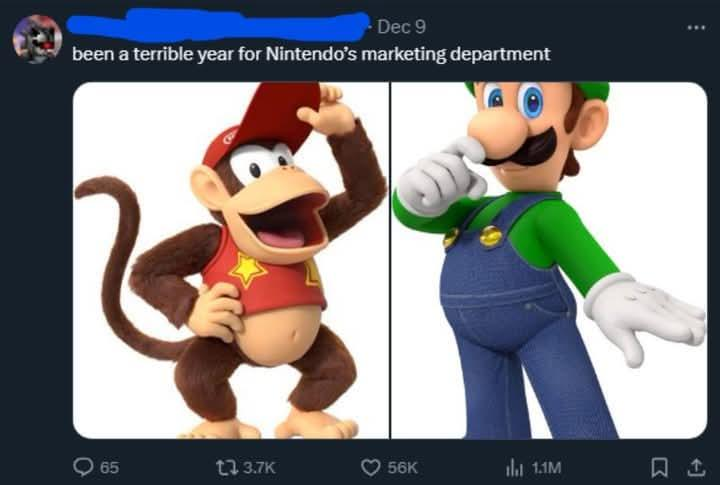This screenshot has height=485, width=720.
Task: Bookmark this tweet
Action: pos(660,468)
